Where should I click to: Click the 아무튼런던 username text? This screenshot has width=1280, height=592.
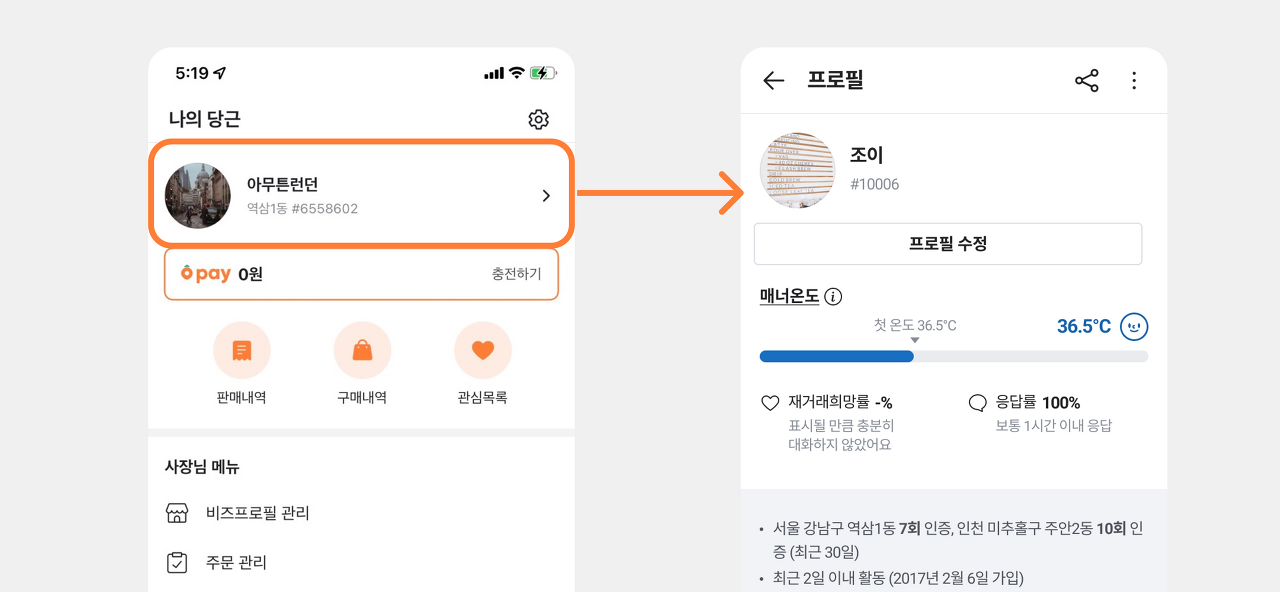pyautogui.click(x=282, y=185)
